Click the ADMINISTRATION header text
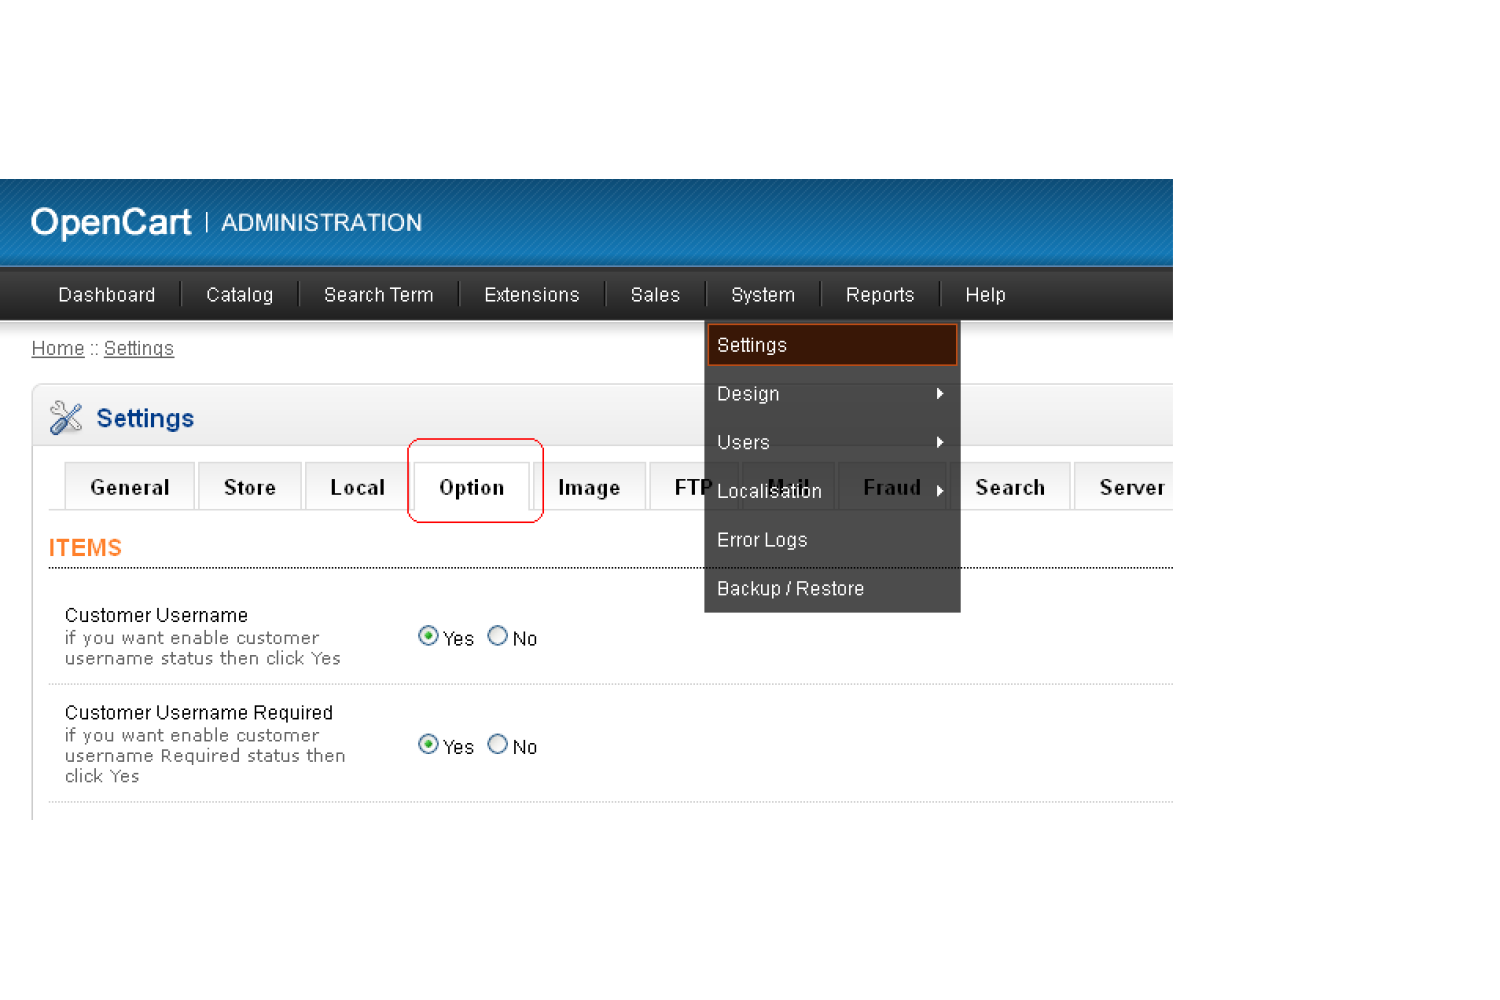Viewport: 1500px width, 1000px height. [x=321, y=222]
